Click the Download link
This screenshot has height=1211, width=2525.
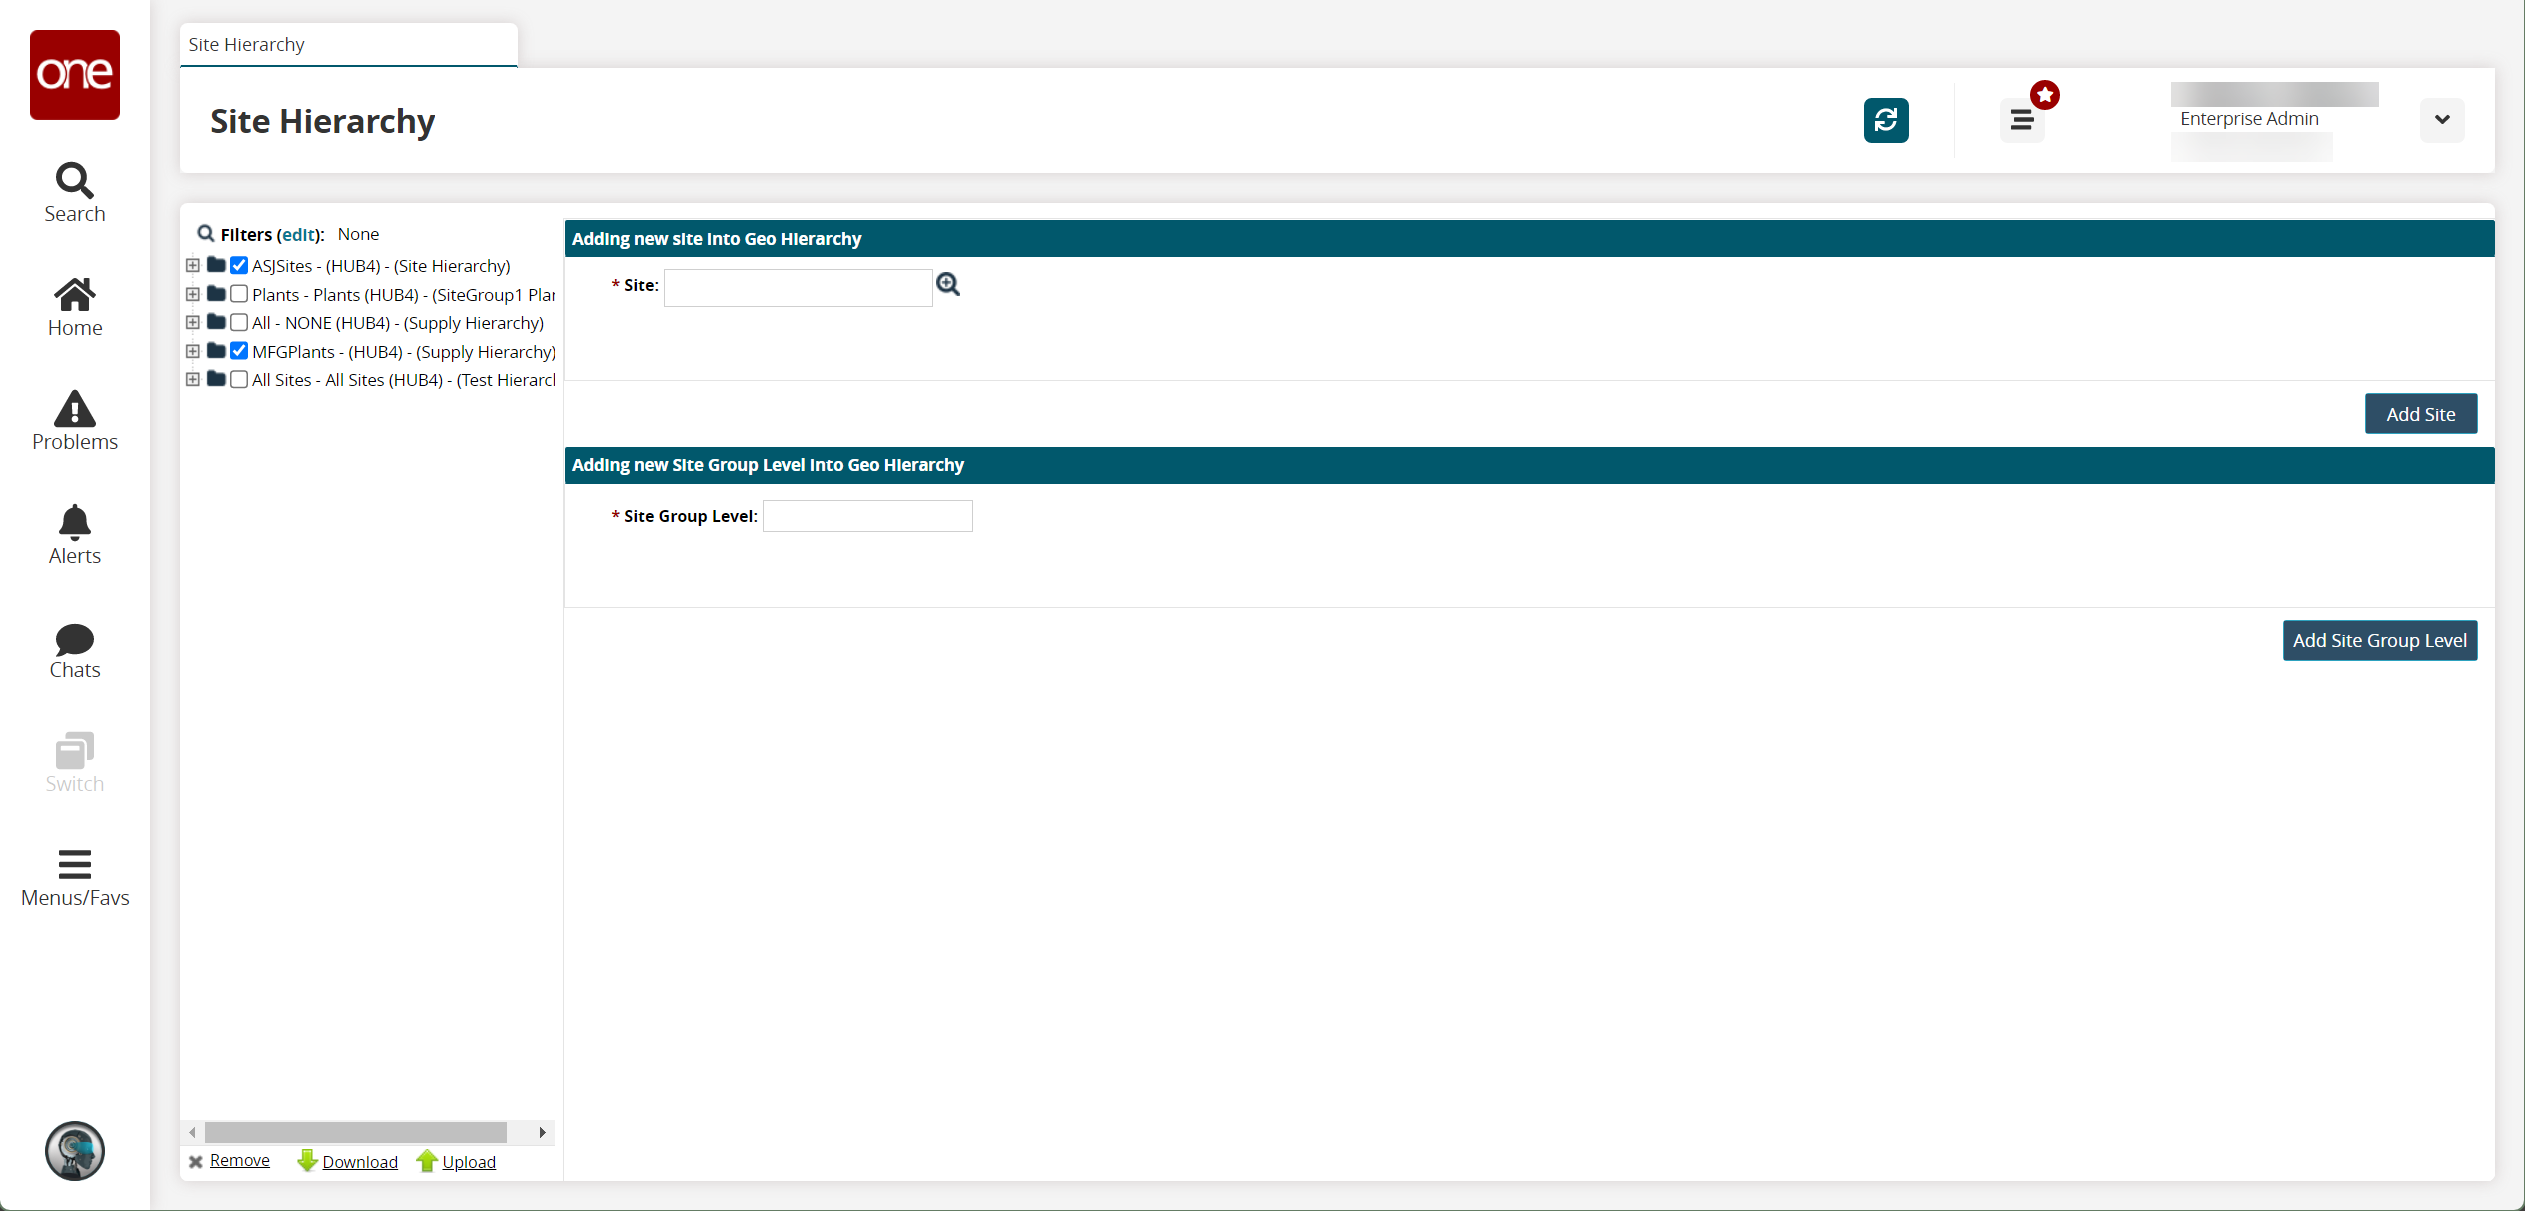(x=357, y=1159)
